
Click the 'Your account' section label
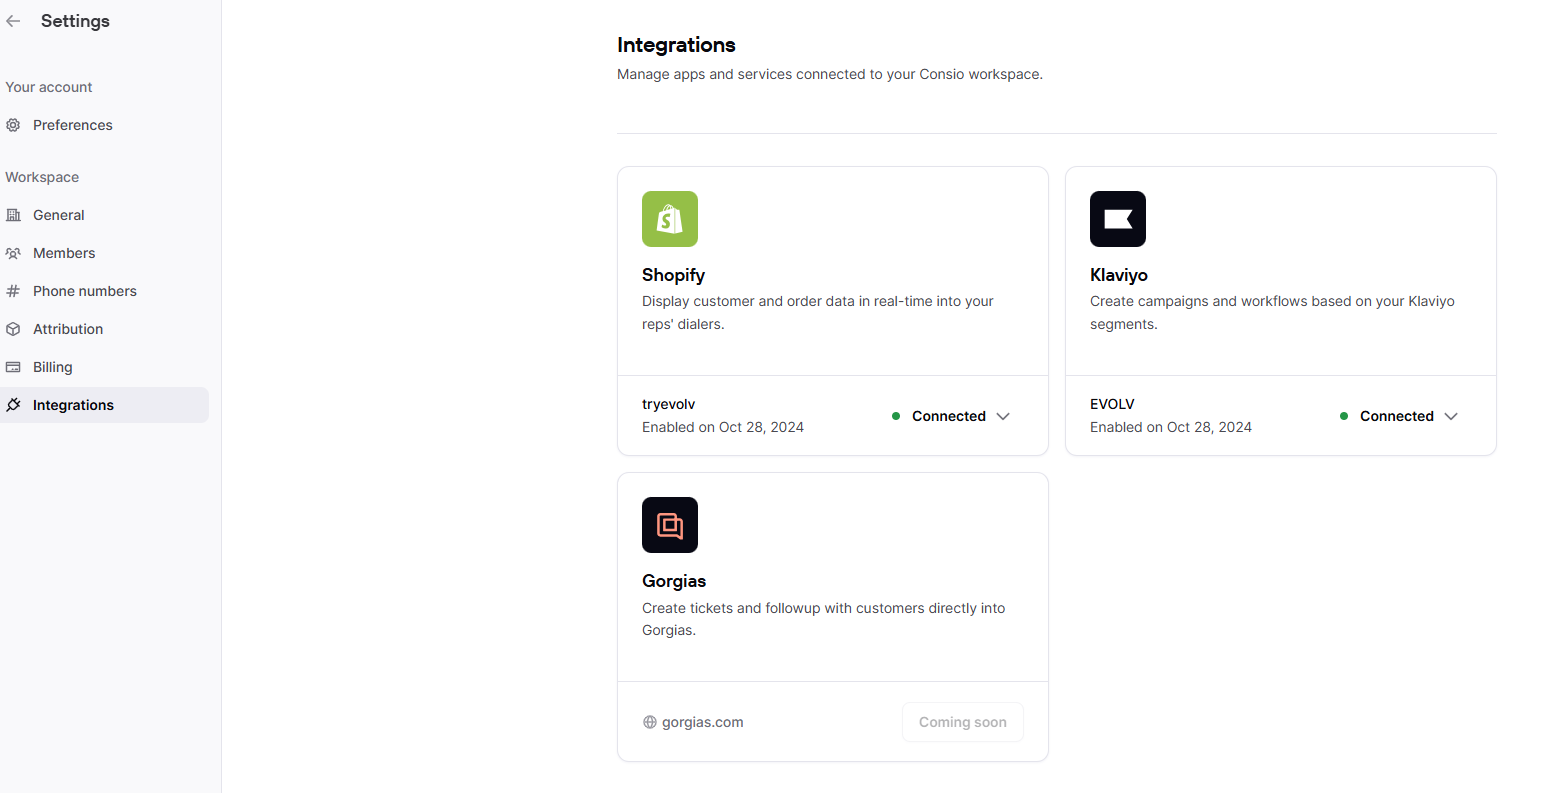pos(49,87)
